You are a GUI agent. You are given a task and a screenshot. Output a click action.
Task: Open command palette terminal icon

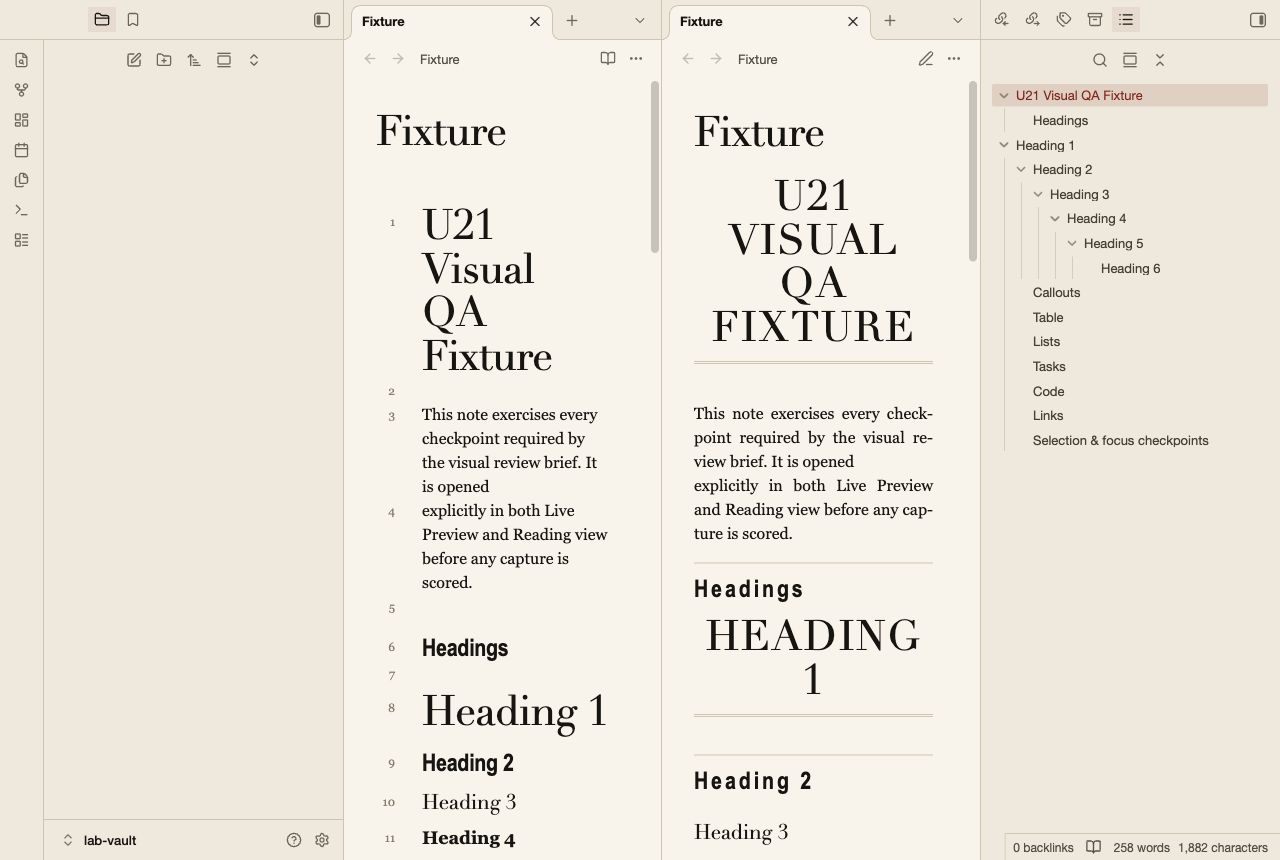pos(21,210)
